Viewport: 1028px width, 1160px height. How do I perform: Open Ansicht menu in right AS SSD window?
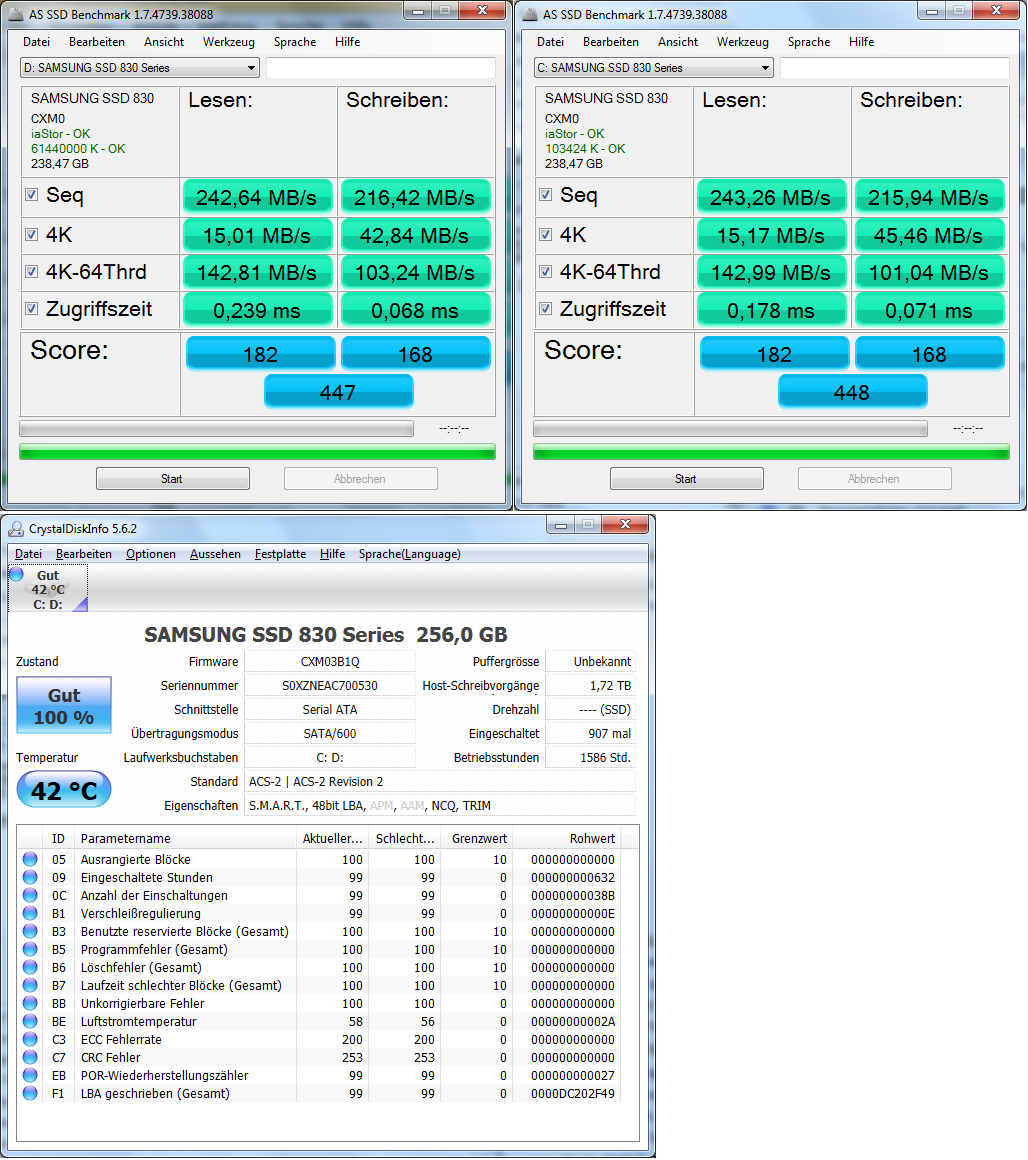[x=677, y=42]
